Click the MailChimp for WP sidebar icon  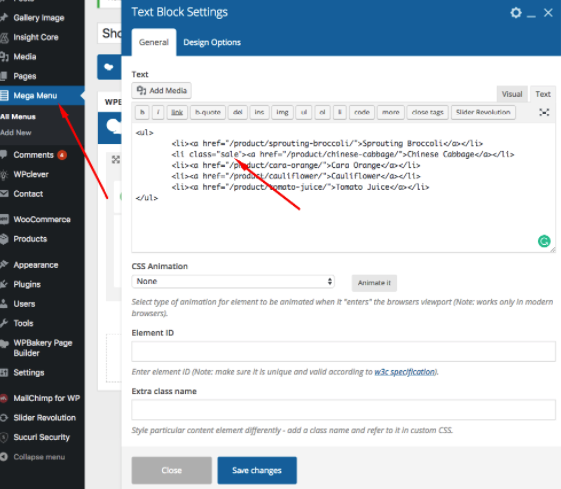(x=4, y=398)
